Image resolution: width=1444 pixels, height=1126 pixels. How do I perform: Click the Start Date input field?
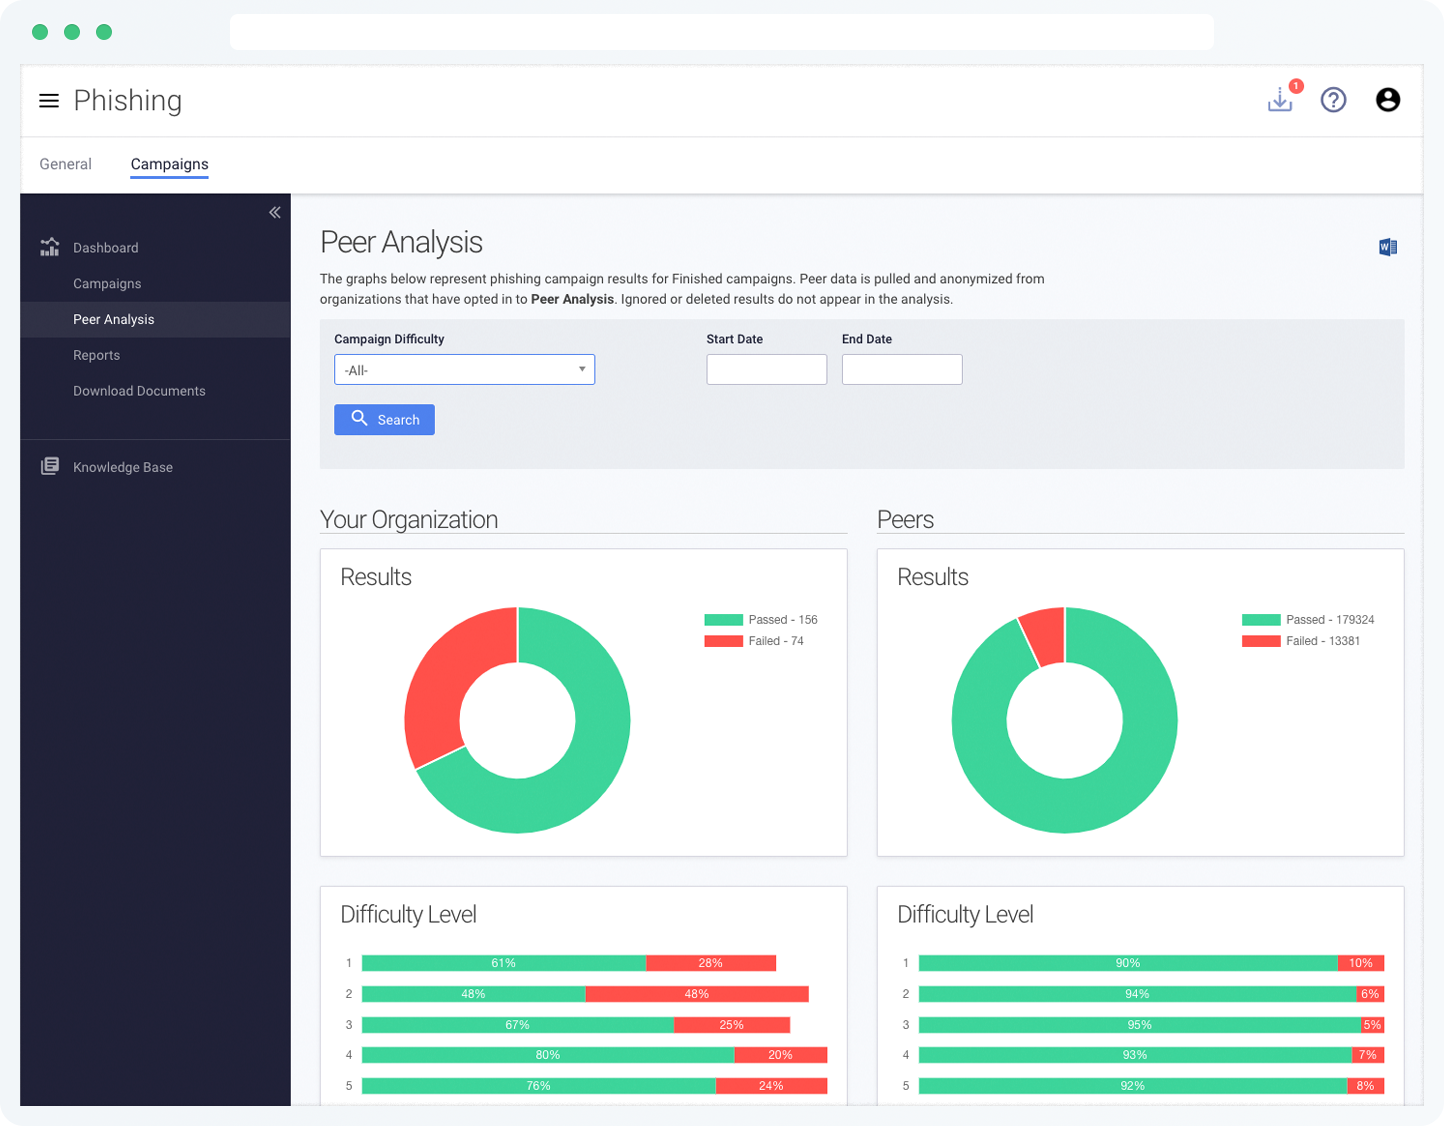766,369
